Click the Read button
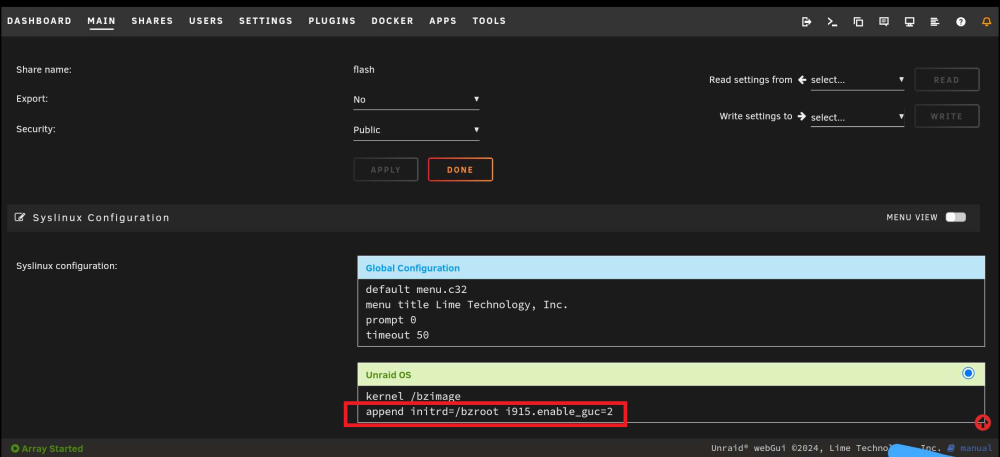 coord(947,80)
